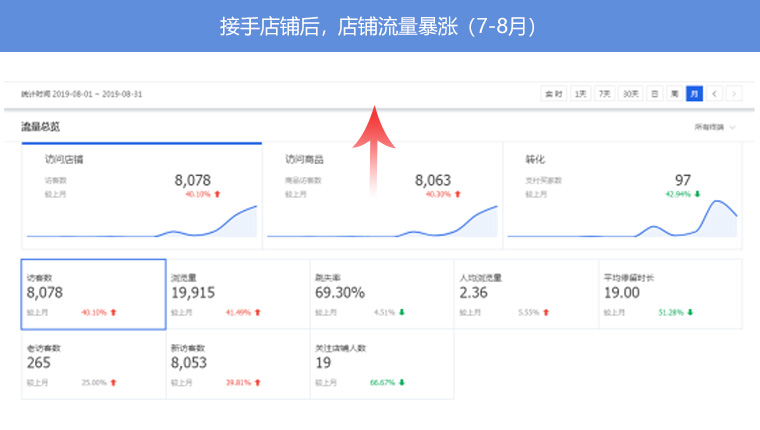This screenshot has width=760, height=430.
Task: Open the 访问商品 tab card
Action: click(x=382, y=195)
